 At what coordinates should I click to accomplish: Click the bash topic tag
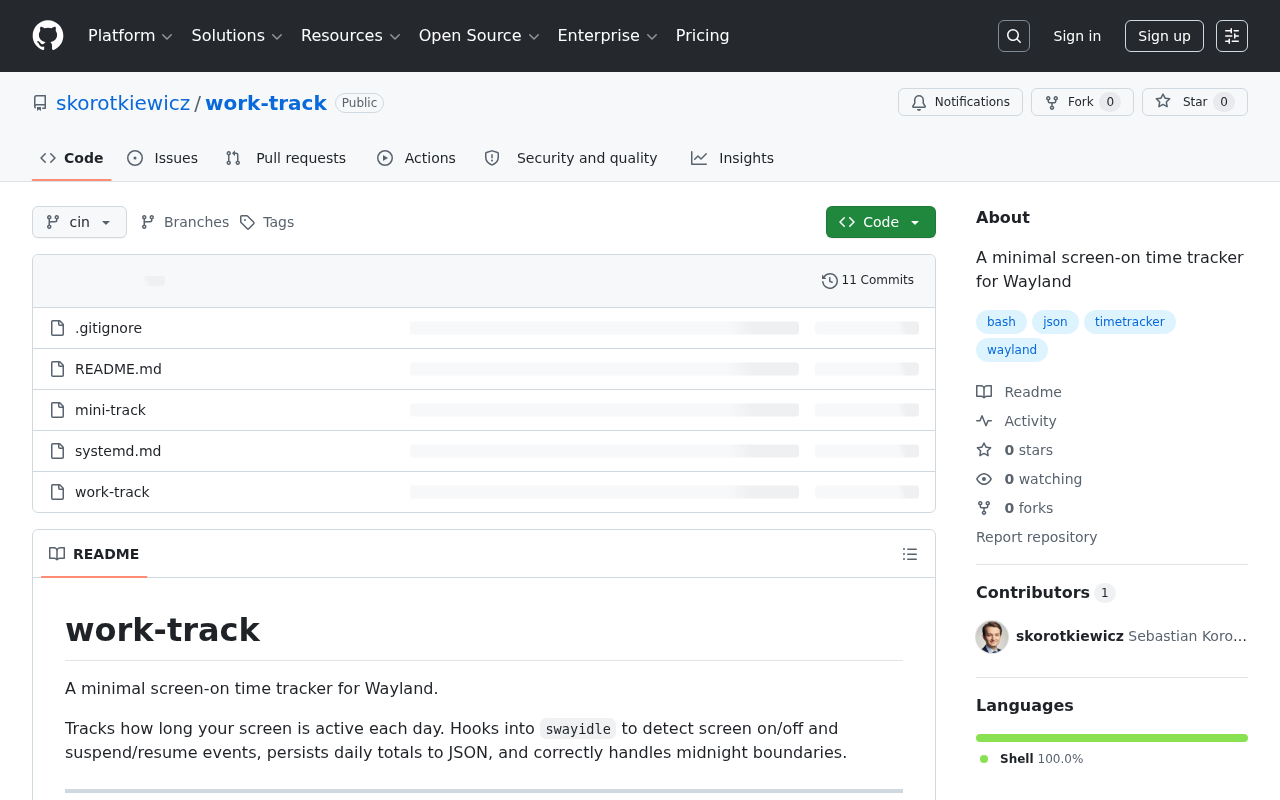[1001, 322]
